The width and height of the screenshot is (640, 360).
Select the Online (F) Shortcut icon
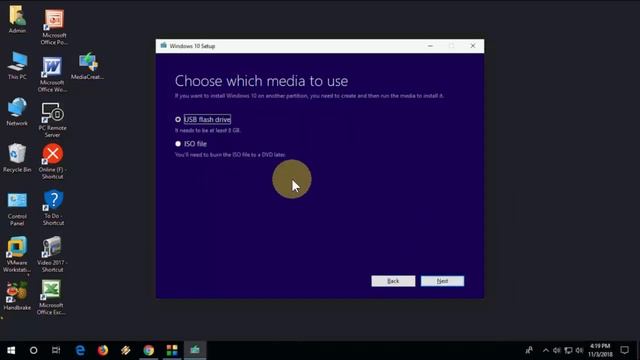click(x=53, y=161)
